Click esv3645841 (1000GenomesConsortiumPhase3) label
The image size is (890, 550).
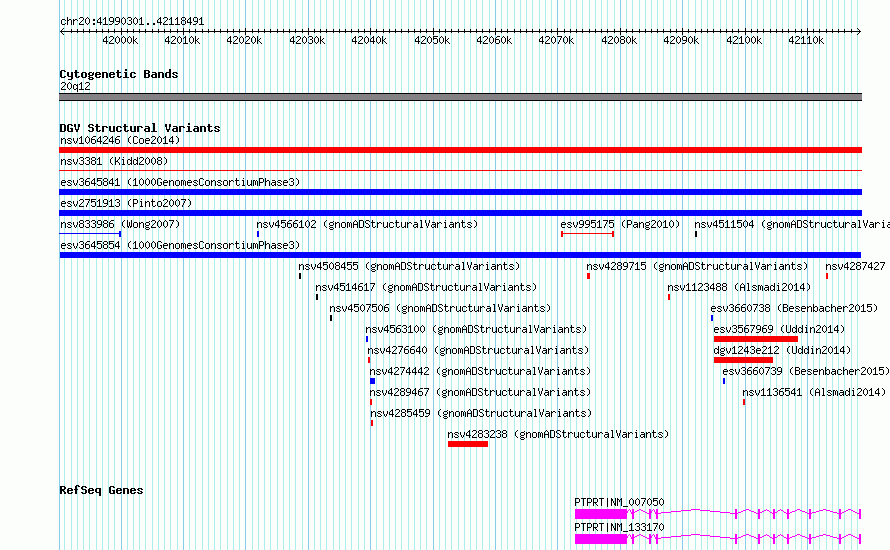pyautogui.click(x=180, y=182)
